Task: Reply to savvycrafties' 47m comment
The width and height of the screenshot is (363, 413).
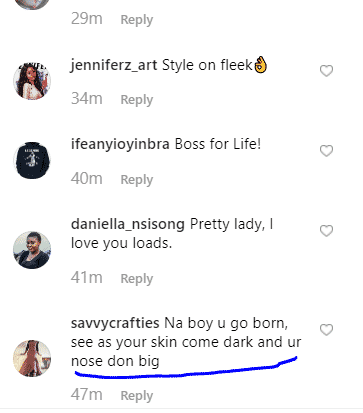Action: [137, 396]
